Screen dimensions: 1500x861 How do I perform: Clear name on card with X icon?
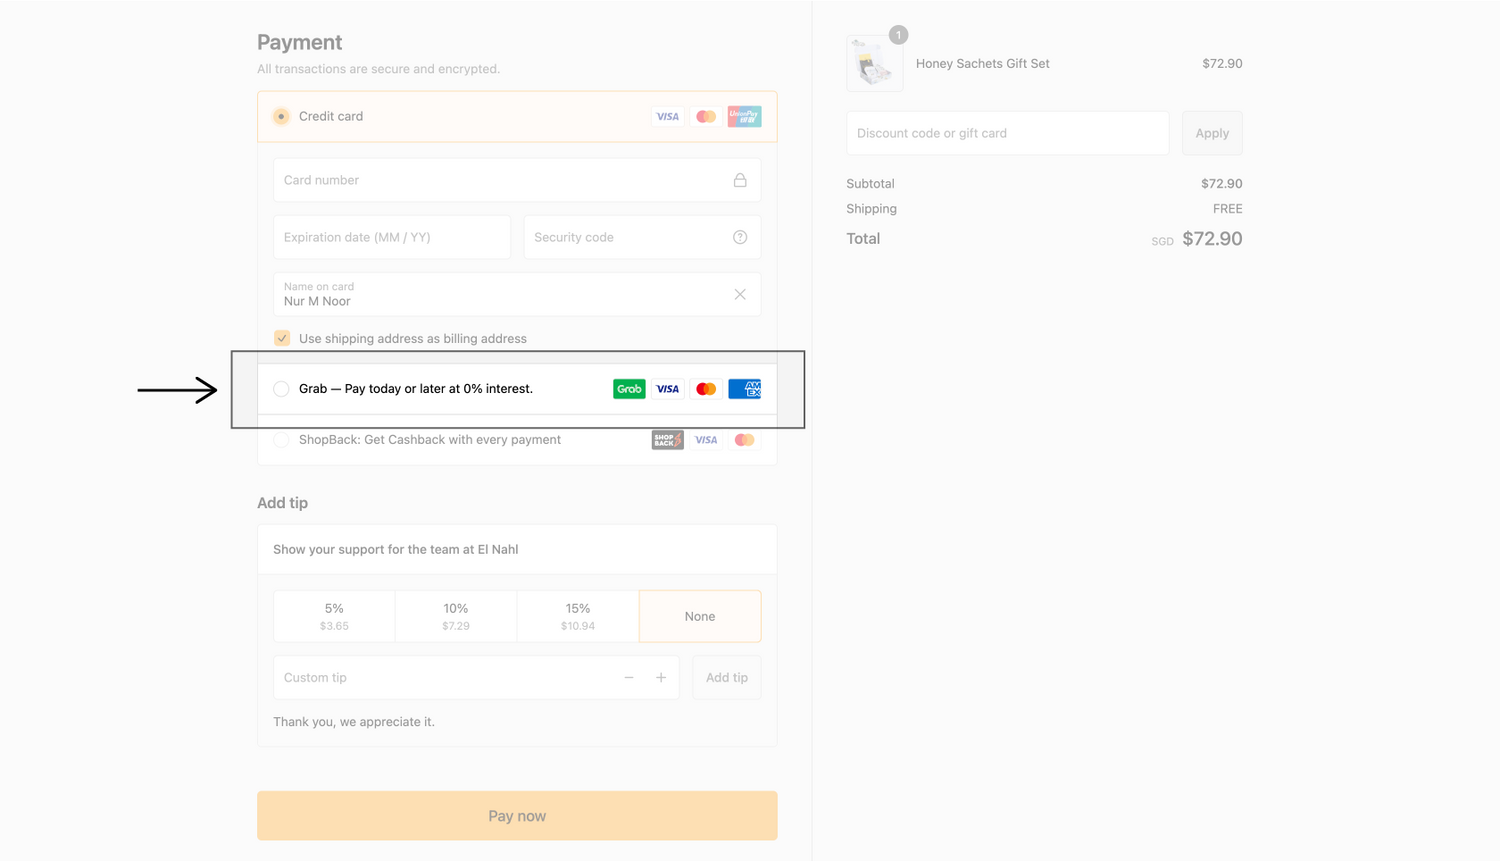coord(740,294)
